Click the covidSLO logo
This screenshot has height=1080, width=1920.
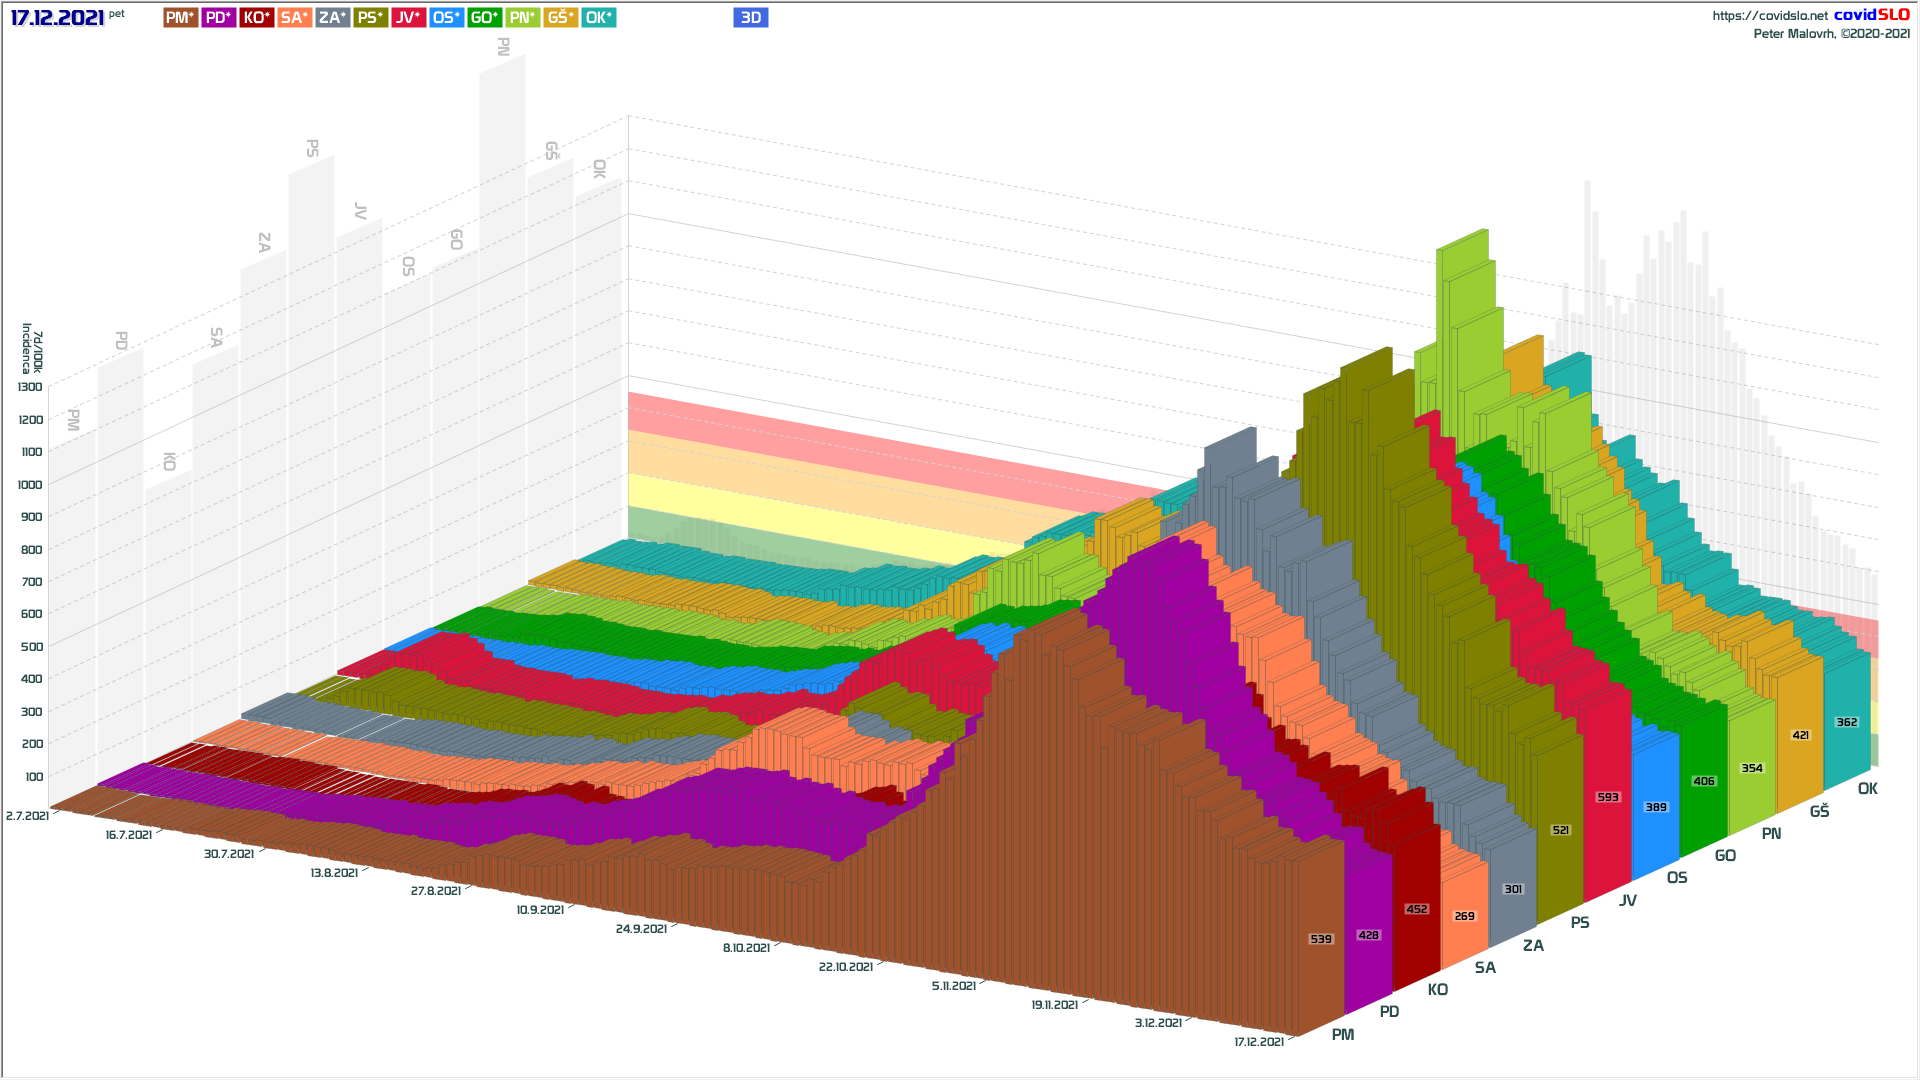click(1871, 15)
